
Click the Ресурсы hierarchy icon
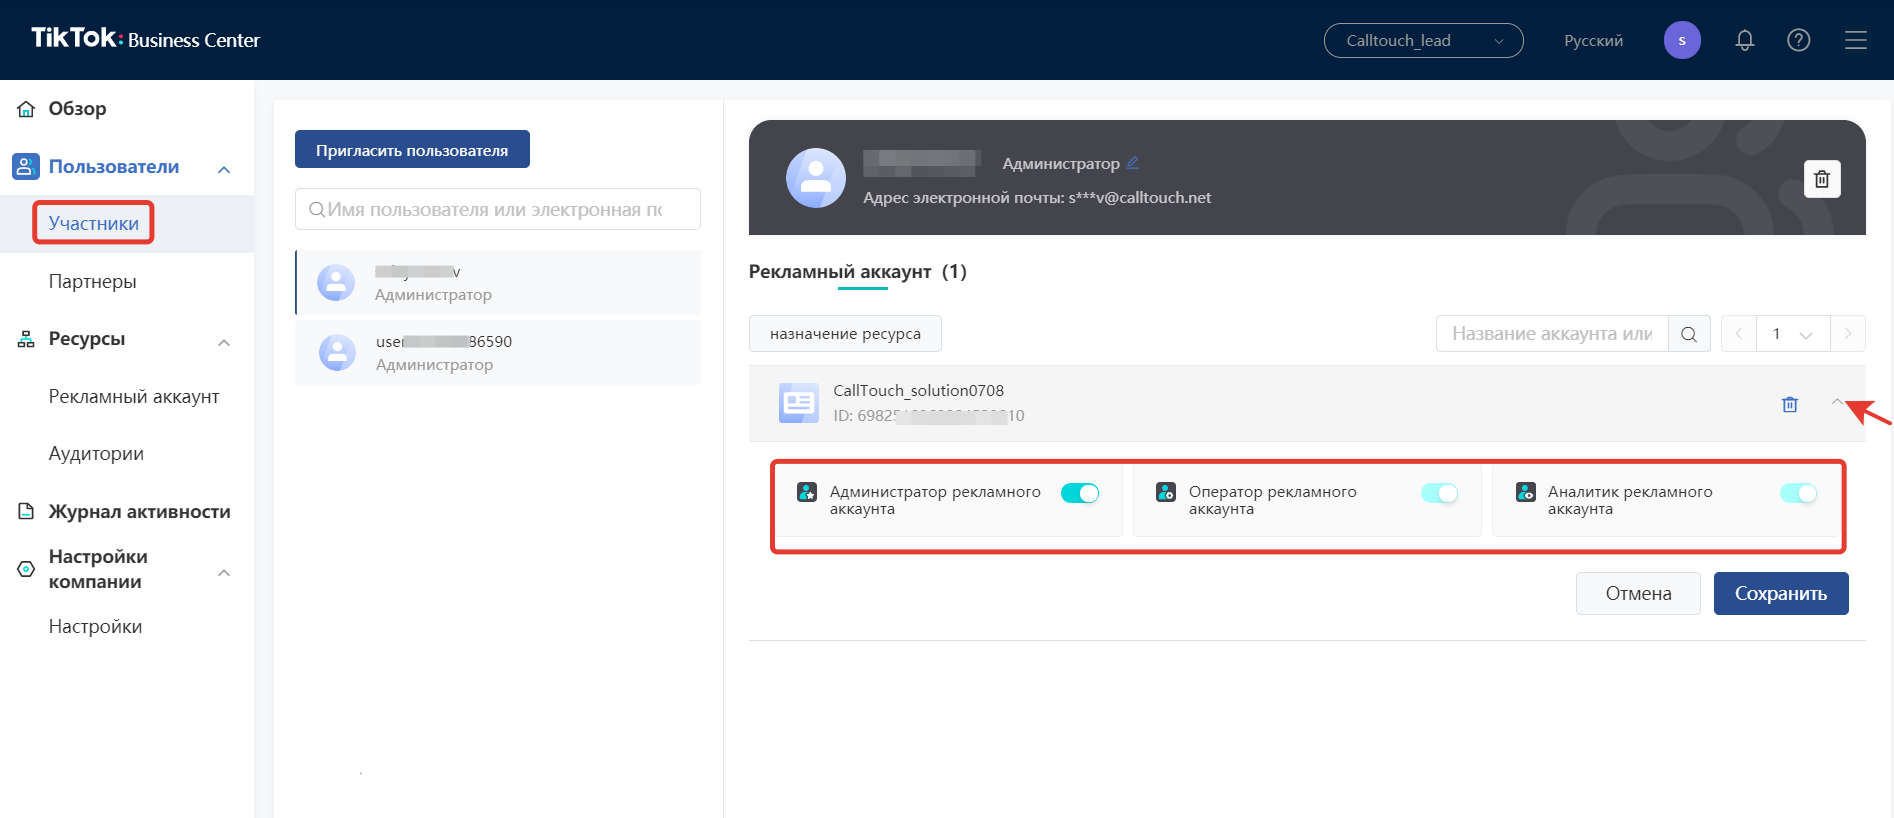(x=26, y=339)
